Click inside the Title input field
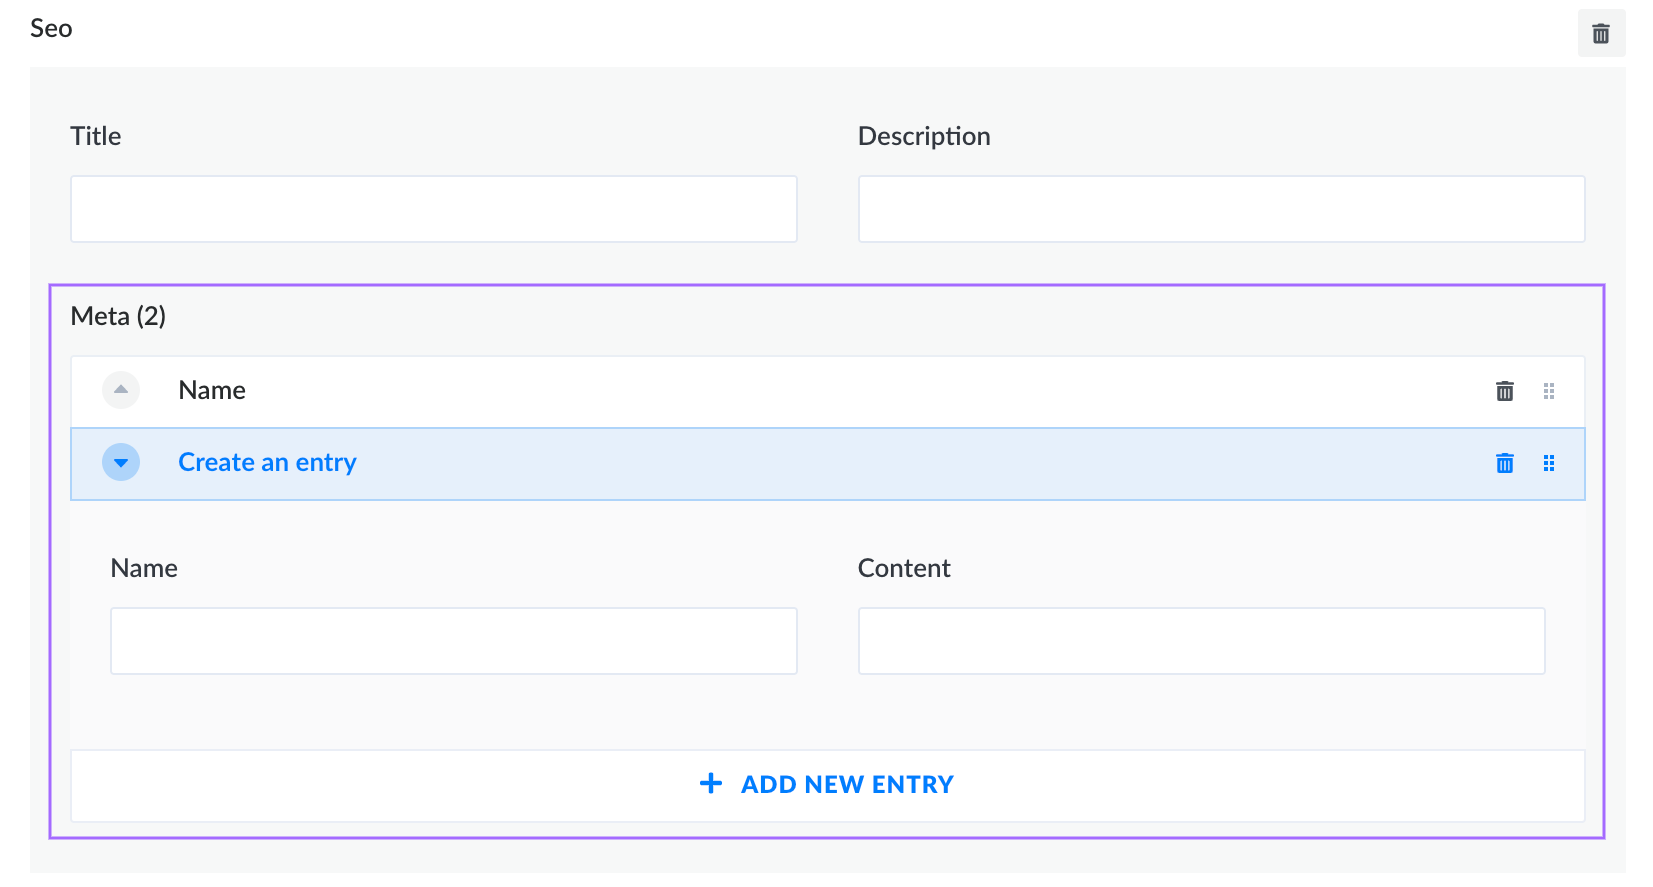The width and height of the screenshot is (1653, 887). coord(433,208)
